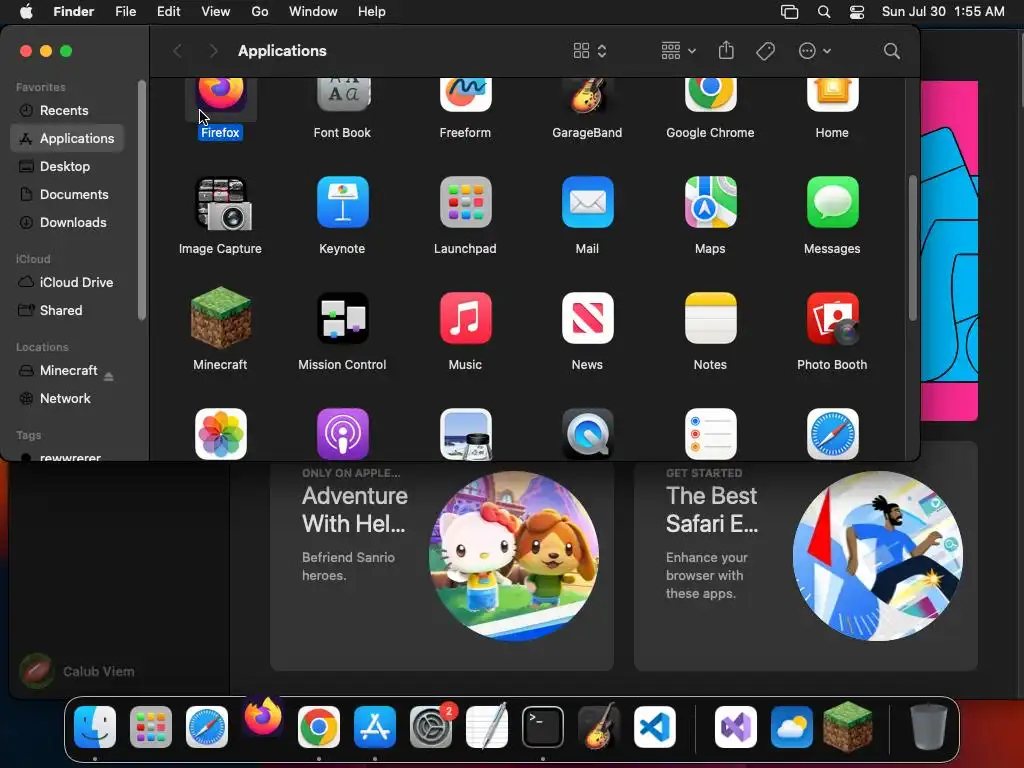1024x768 pixels.
Task: Select the GarageBand app in Finder
Action: coord(587,94)
